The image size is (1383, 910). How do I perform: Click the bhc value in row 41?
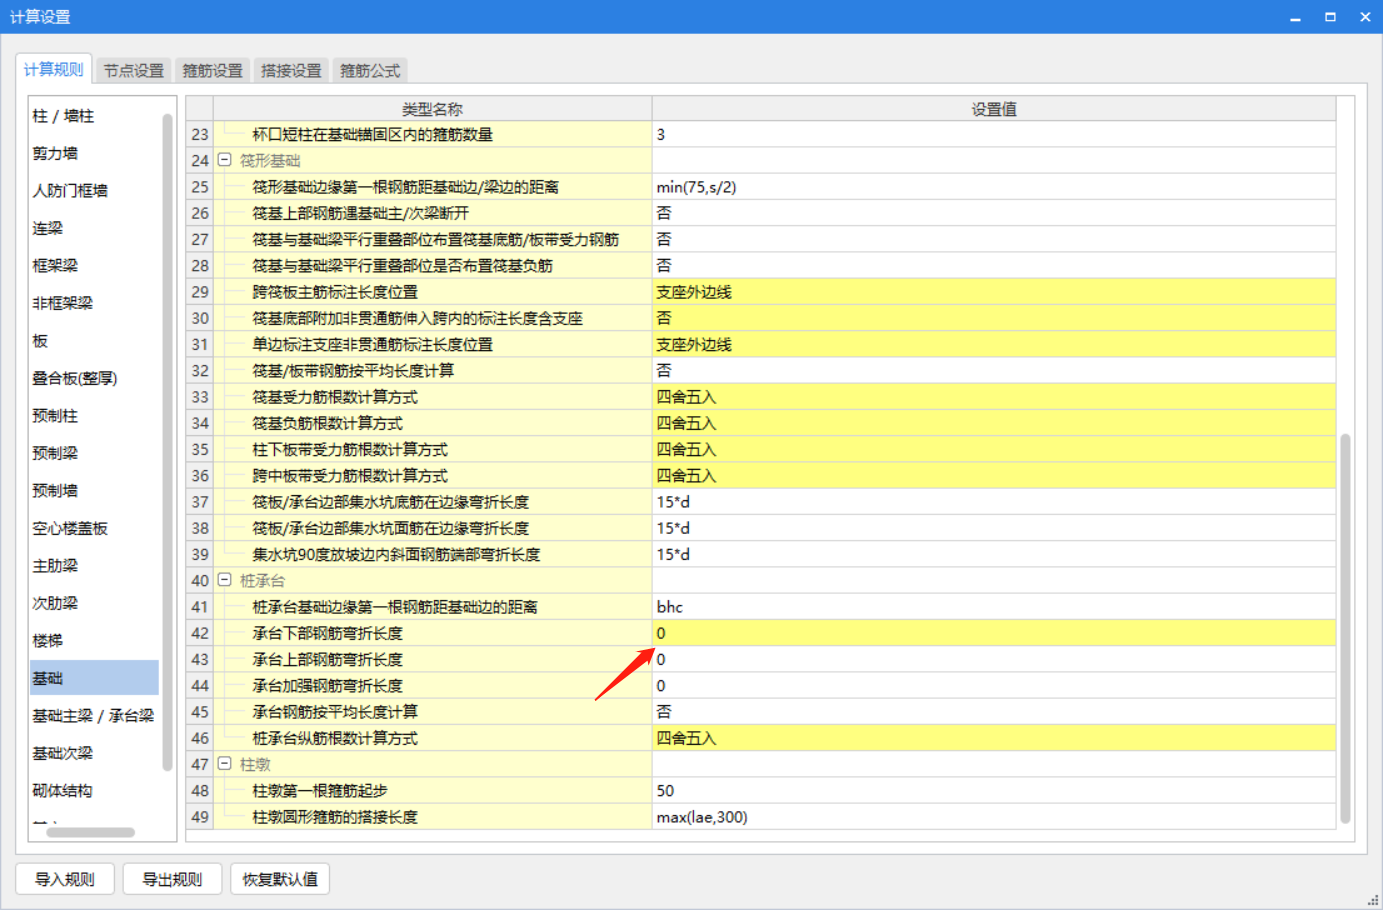[x=994, y=607]
